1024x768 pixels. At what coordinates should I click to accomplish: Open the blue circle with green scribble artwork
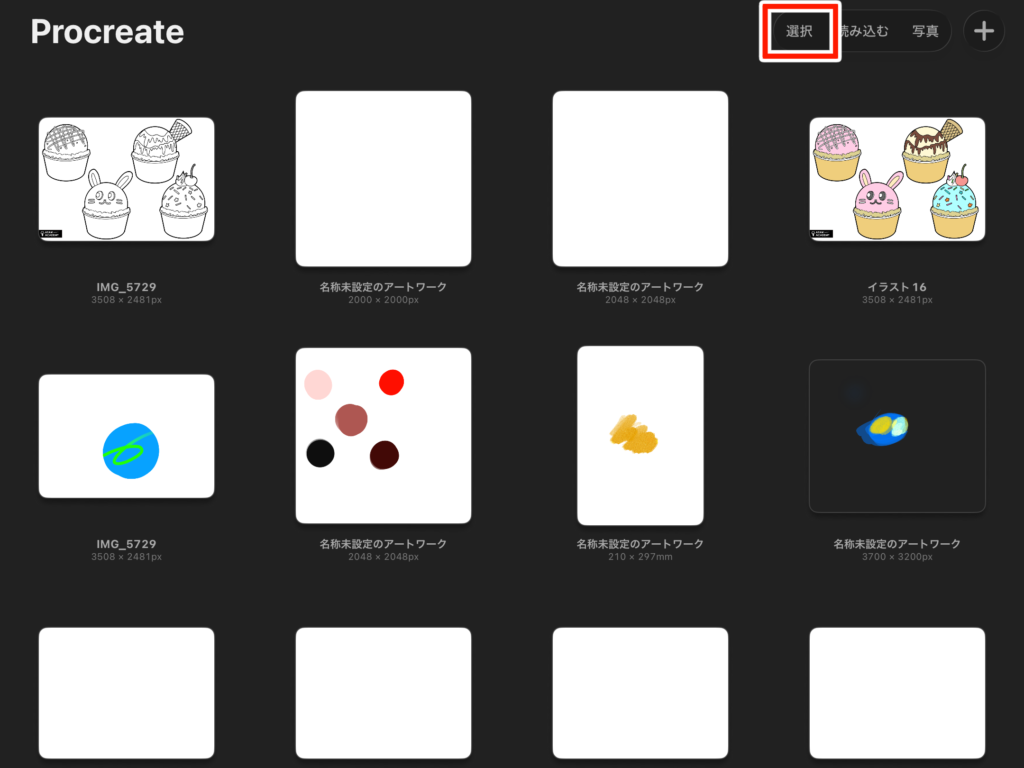pos(126,436)
